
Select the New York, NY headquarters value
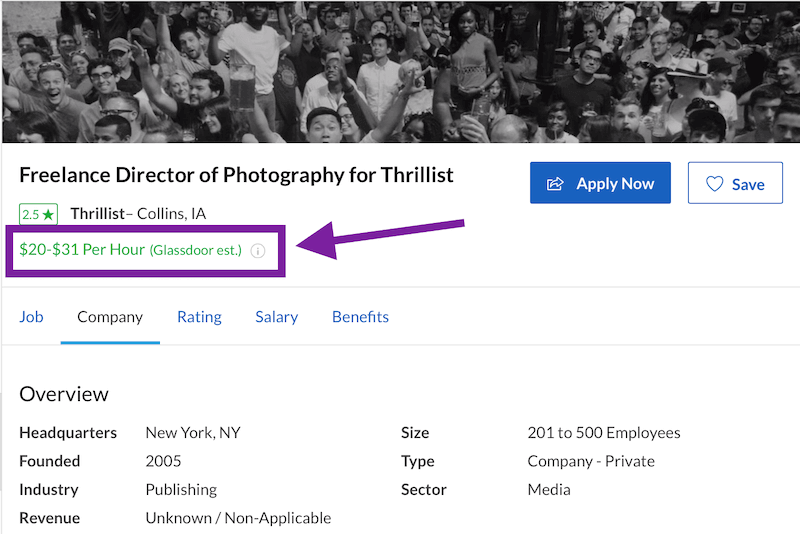tap(193, 433)
